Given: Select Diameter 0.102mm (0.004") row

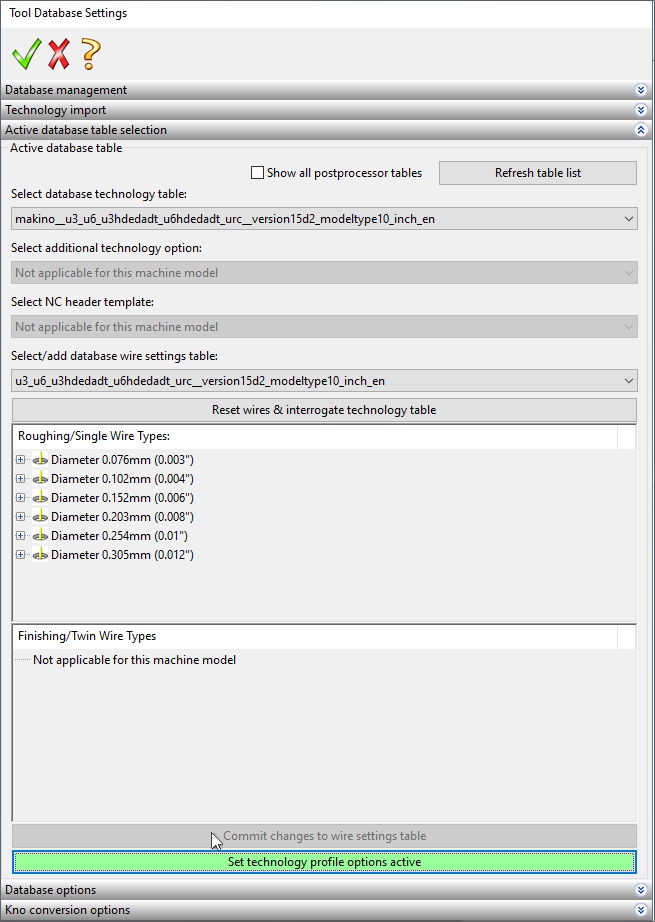Looking at the screenshot, I should [x=122, y=479].
